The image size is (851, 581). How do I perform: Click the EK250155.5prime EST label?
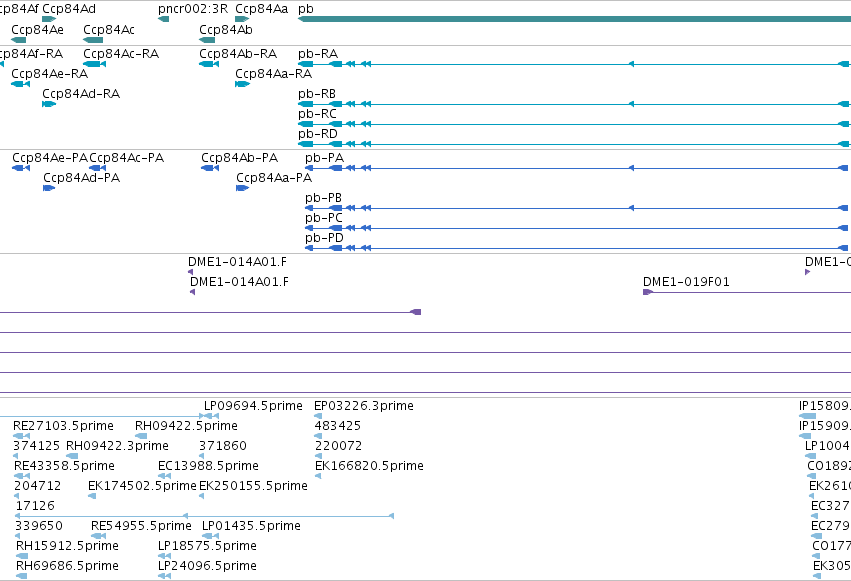253,486
